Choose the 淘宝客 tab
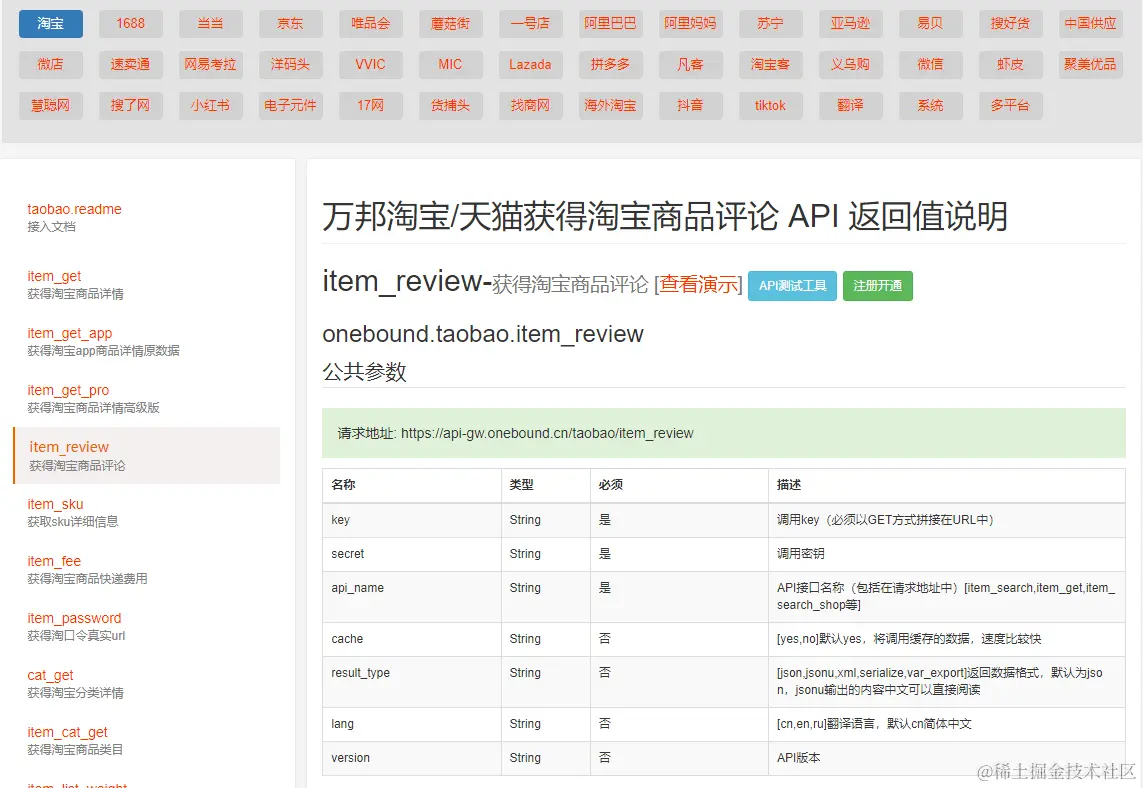Viewport: 1143px width, 788px height. coord(771,64)
